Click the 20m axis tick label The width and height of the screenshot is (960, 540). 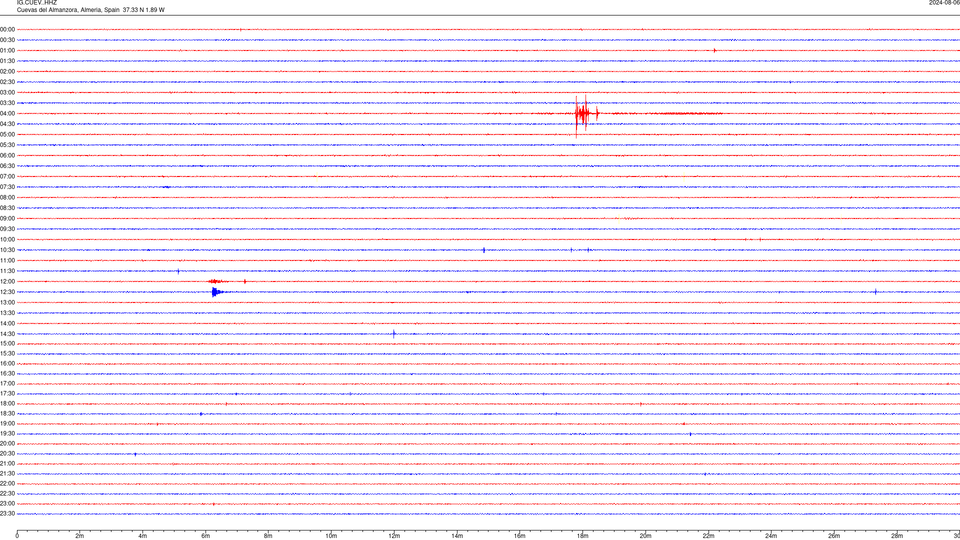click(x=645, y=536)
